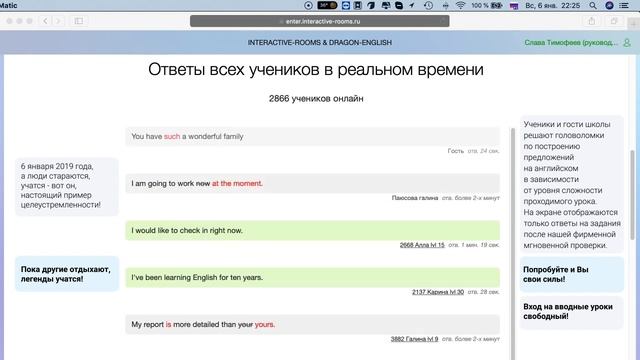This screenshot has width=640, height=360.
Task: Click answer 'You have such a wonderful family'
Action: pyautogui.click(x=312, y=136)
